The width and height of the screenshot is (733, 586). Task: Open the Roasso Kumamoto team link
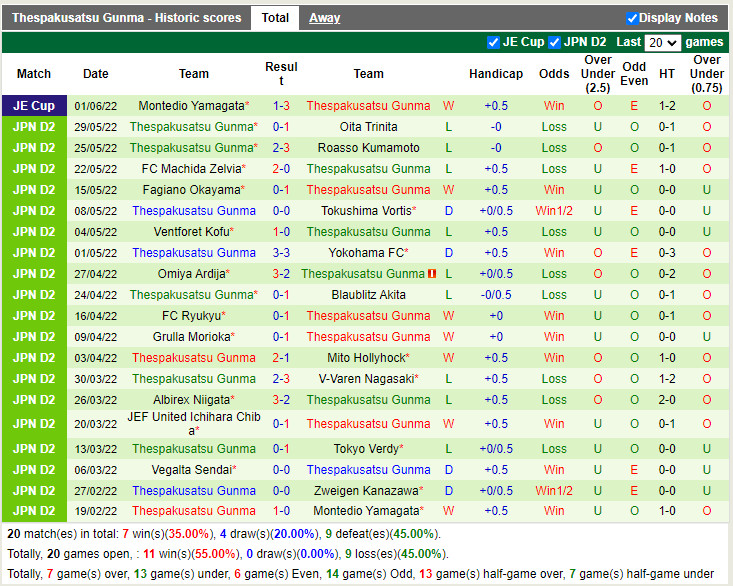[x=368, y=148]
